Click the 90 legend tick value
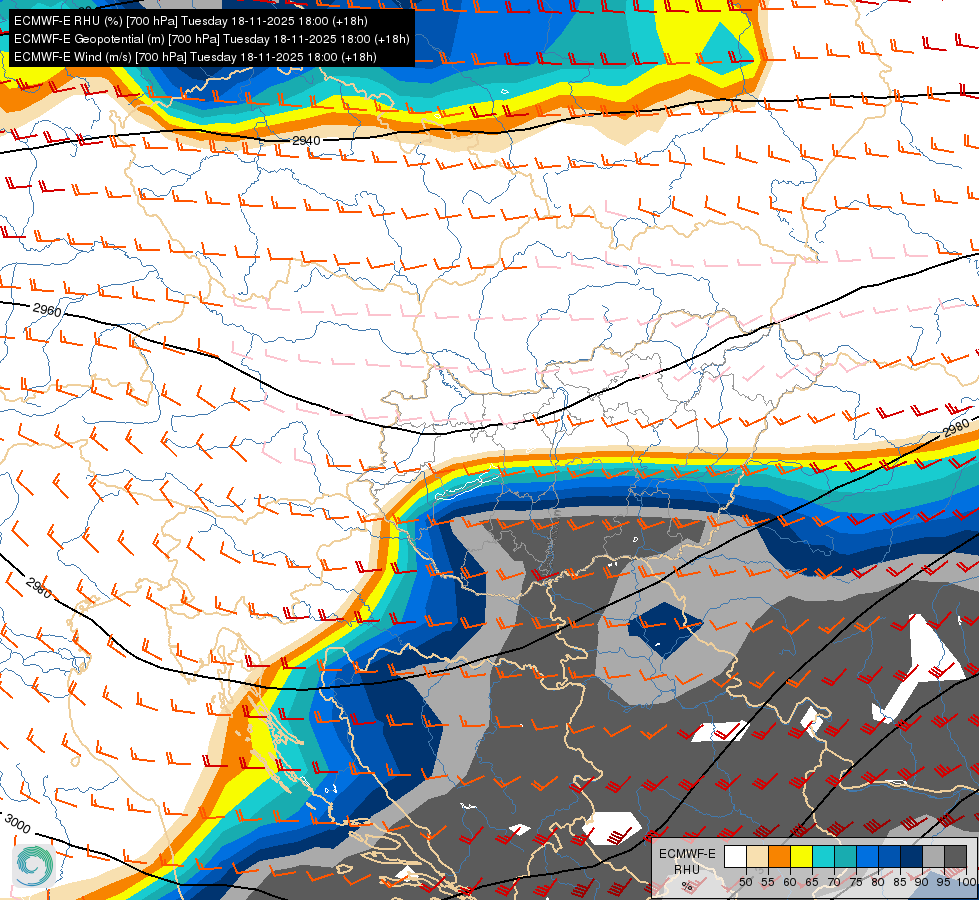979x900 pixels. 922,882
